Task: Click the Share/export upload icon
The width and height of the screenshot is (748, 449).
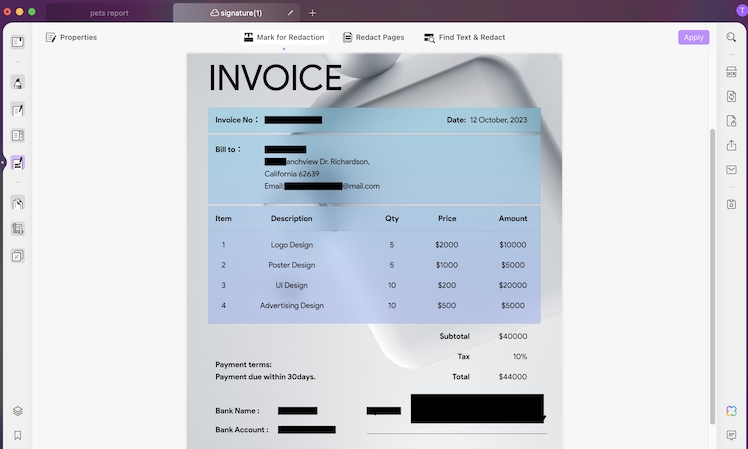Action: tap(731, 146)
